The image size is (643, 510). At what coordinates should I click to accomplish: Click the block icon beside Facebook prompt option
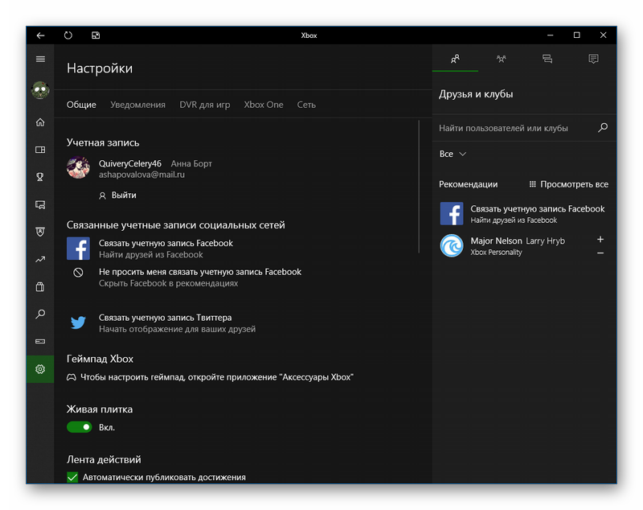78,273
